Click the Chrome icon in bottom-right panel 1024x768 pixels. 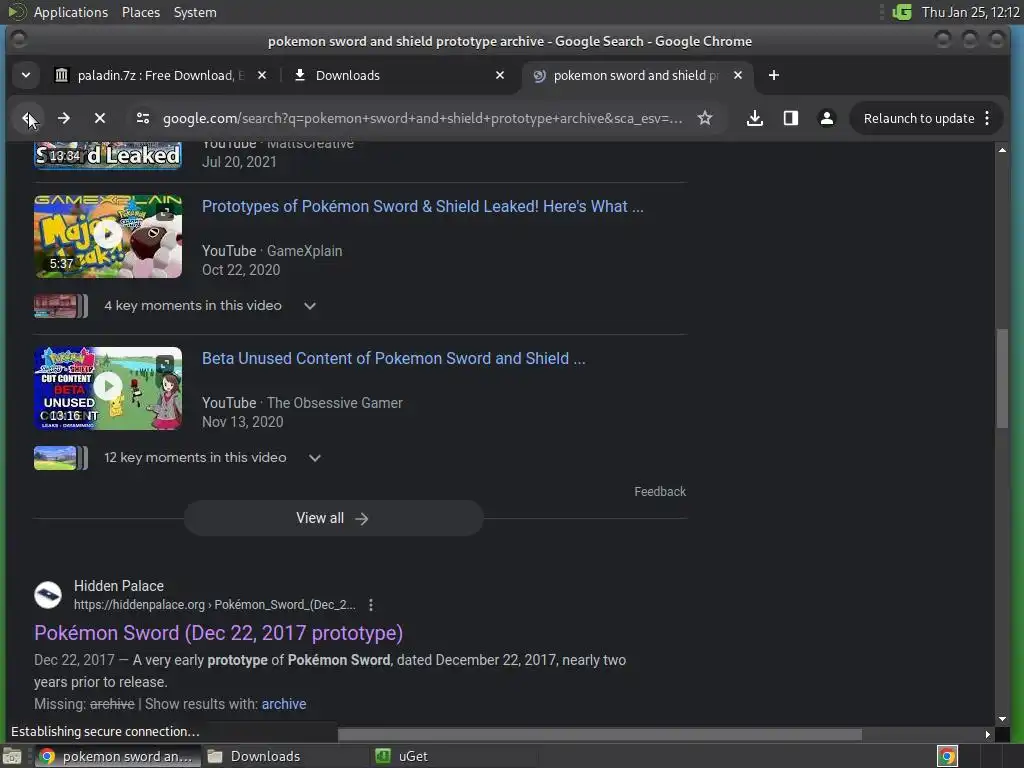click(x=947, y=756)
